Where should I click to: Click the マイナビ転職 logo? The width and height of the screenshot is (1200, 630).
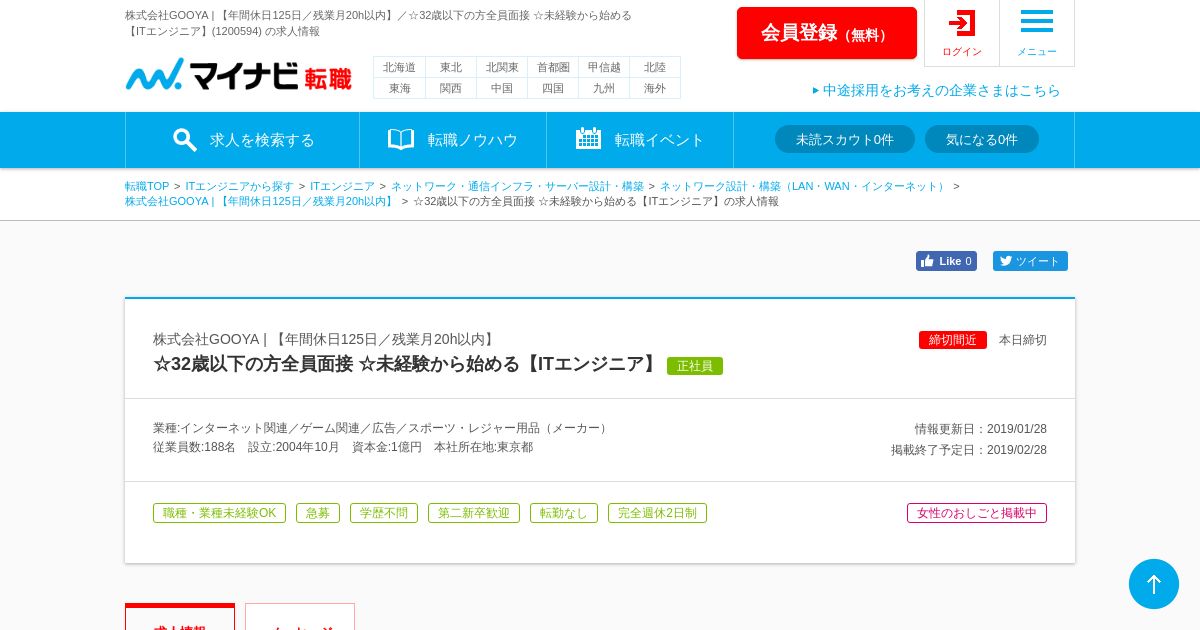coord(238,75)
